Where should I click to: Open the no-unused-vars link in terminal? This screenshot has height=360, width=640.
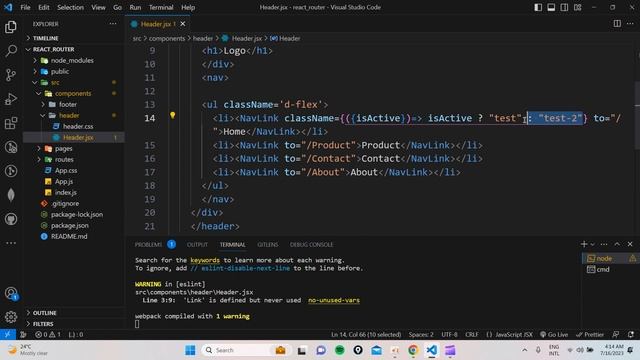tap(334, 300)
